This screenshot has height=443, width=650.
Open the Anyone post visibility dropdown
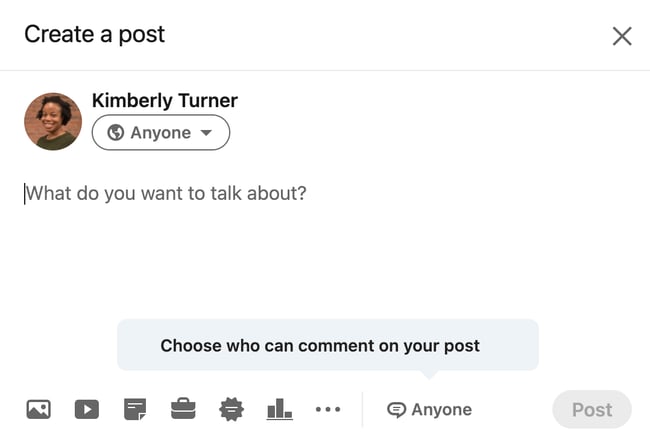pos(160,133)
